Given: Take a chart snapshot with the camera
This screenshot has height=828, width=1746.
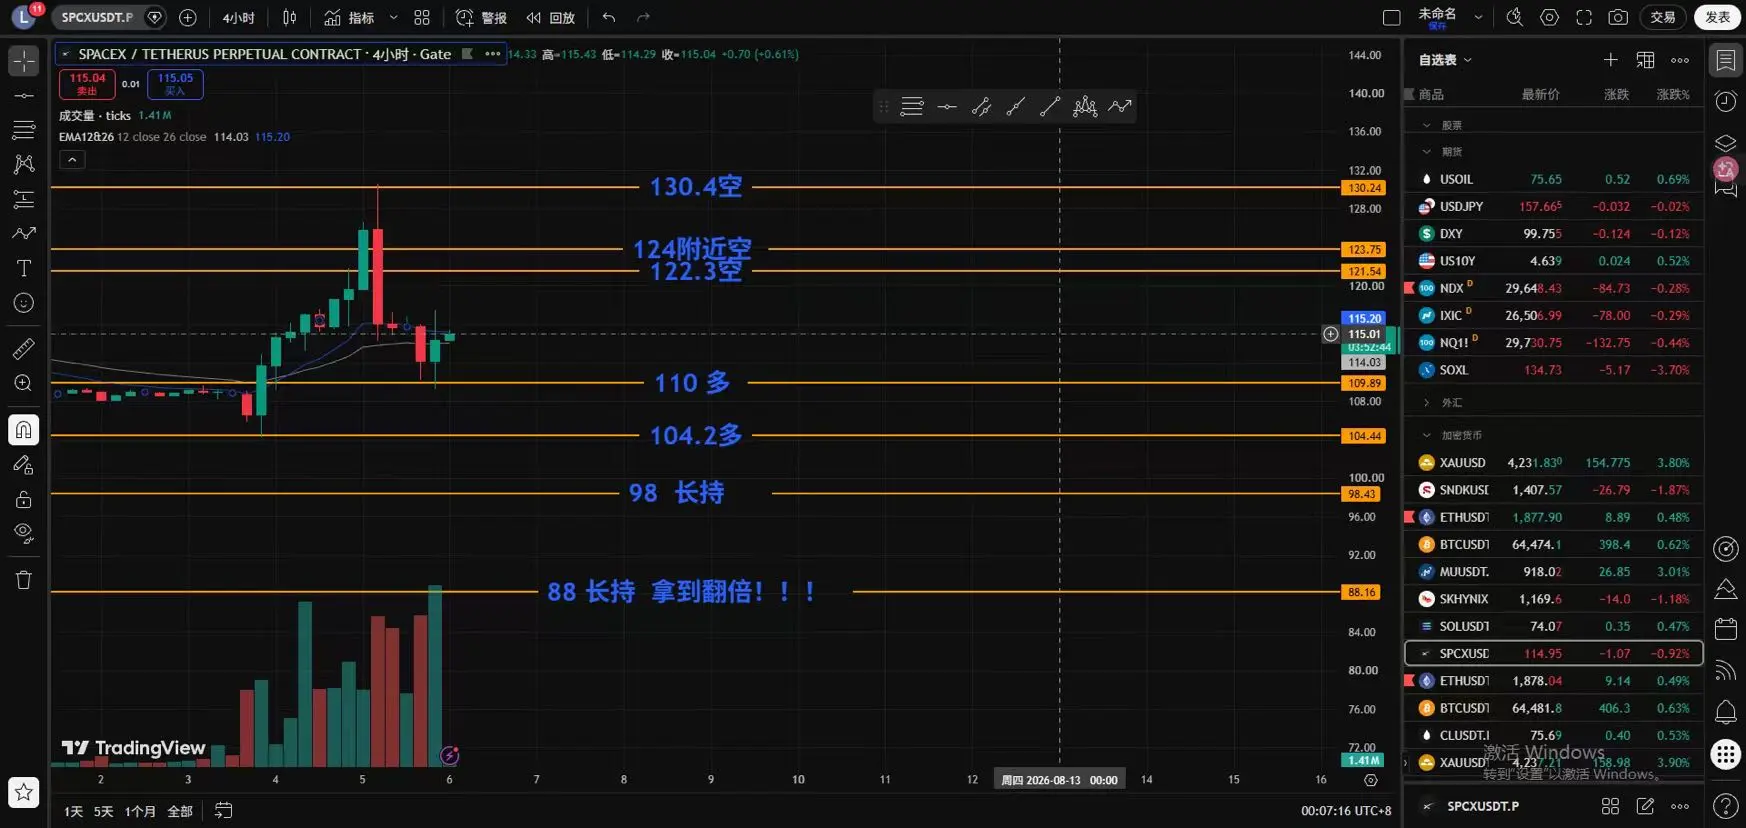Looking at the screenshot, I should tap(1618, 17).
